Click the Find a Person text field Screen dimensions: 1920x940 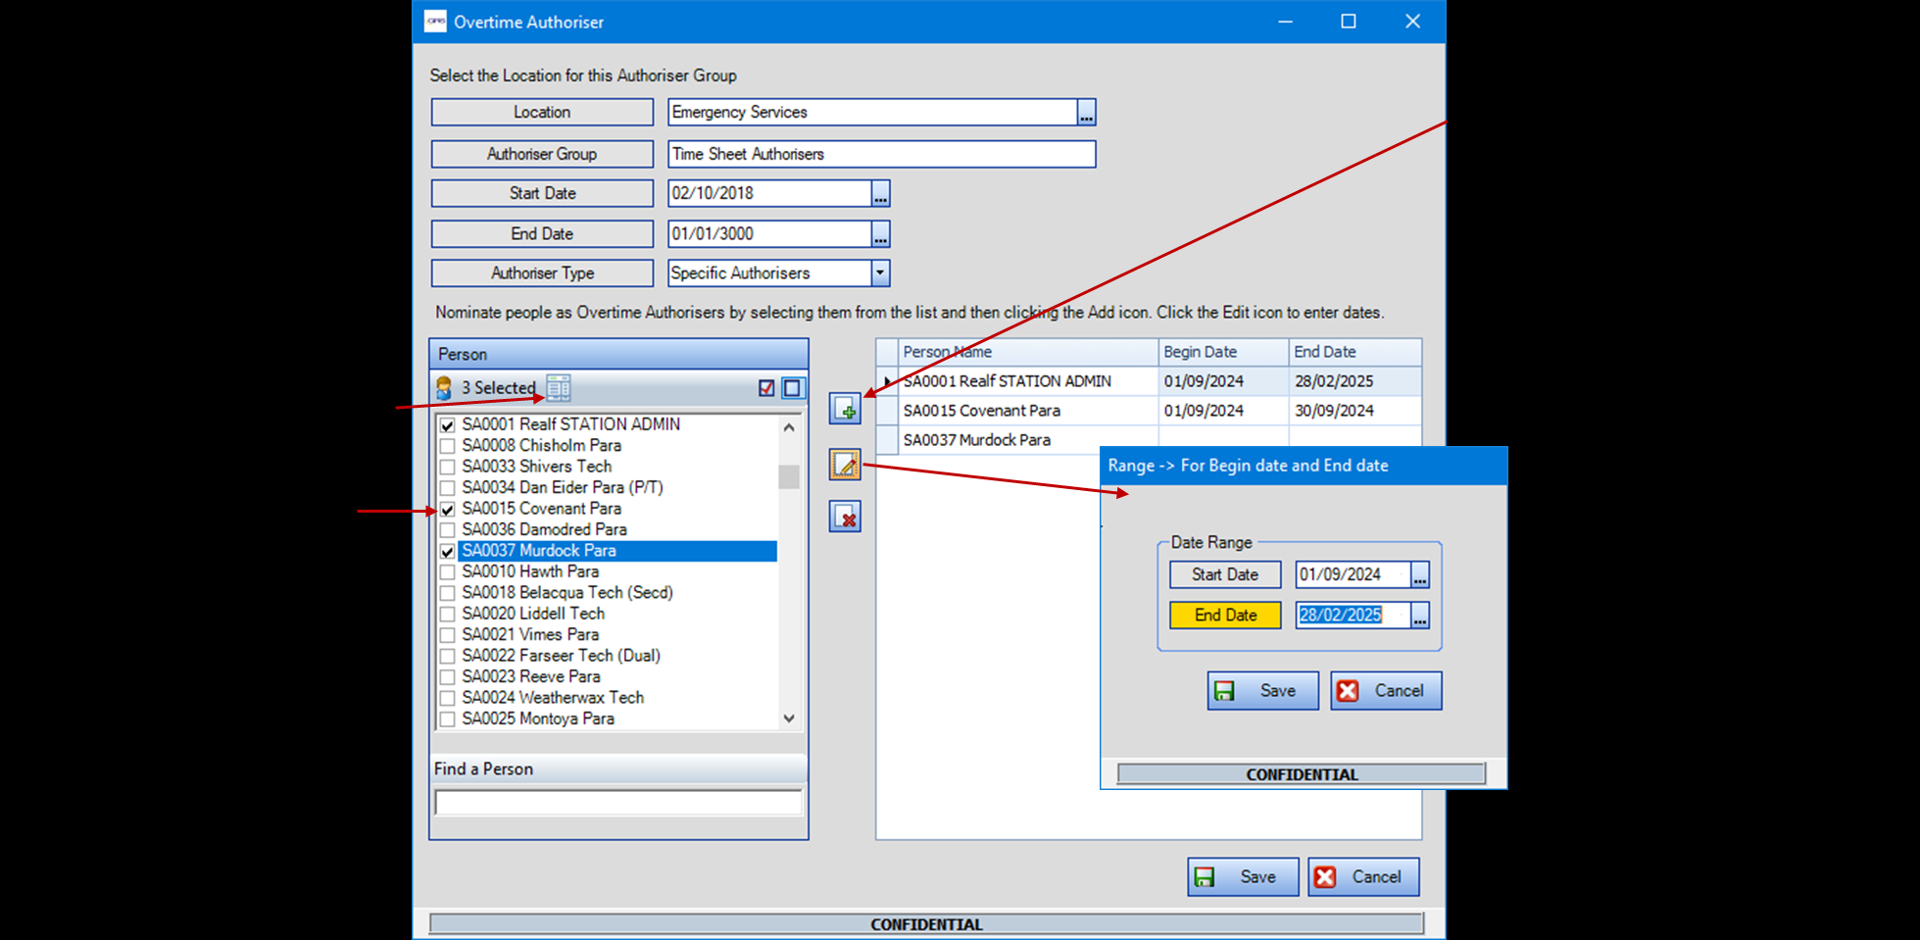(618, 803)
